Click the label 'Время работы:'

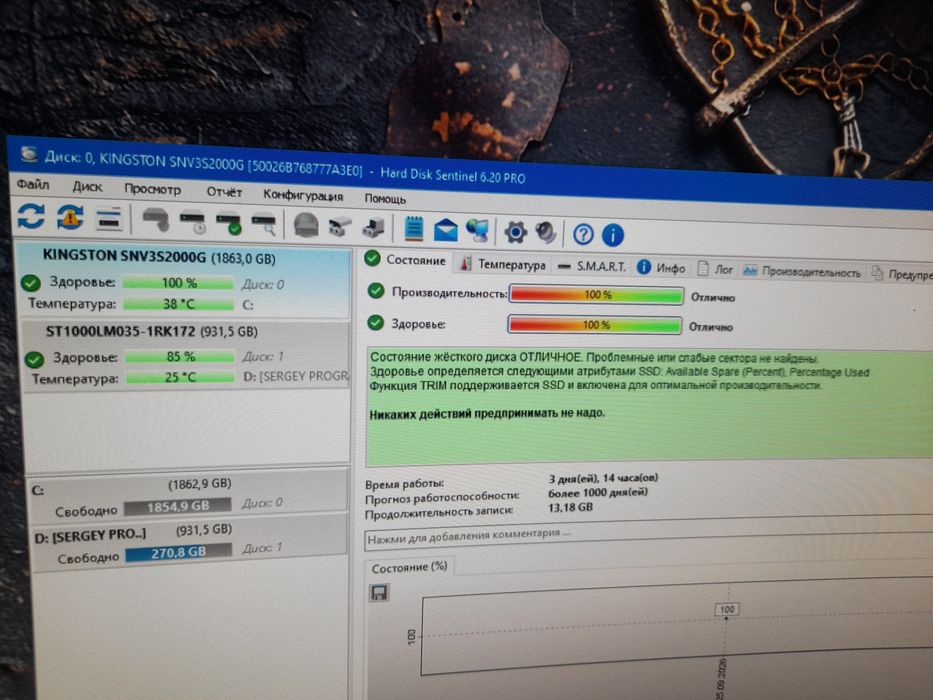pos(404,484)
